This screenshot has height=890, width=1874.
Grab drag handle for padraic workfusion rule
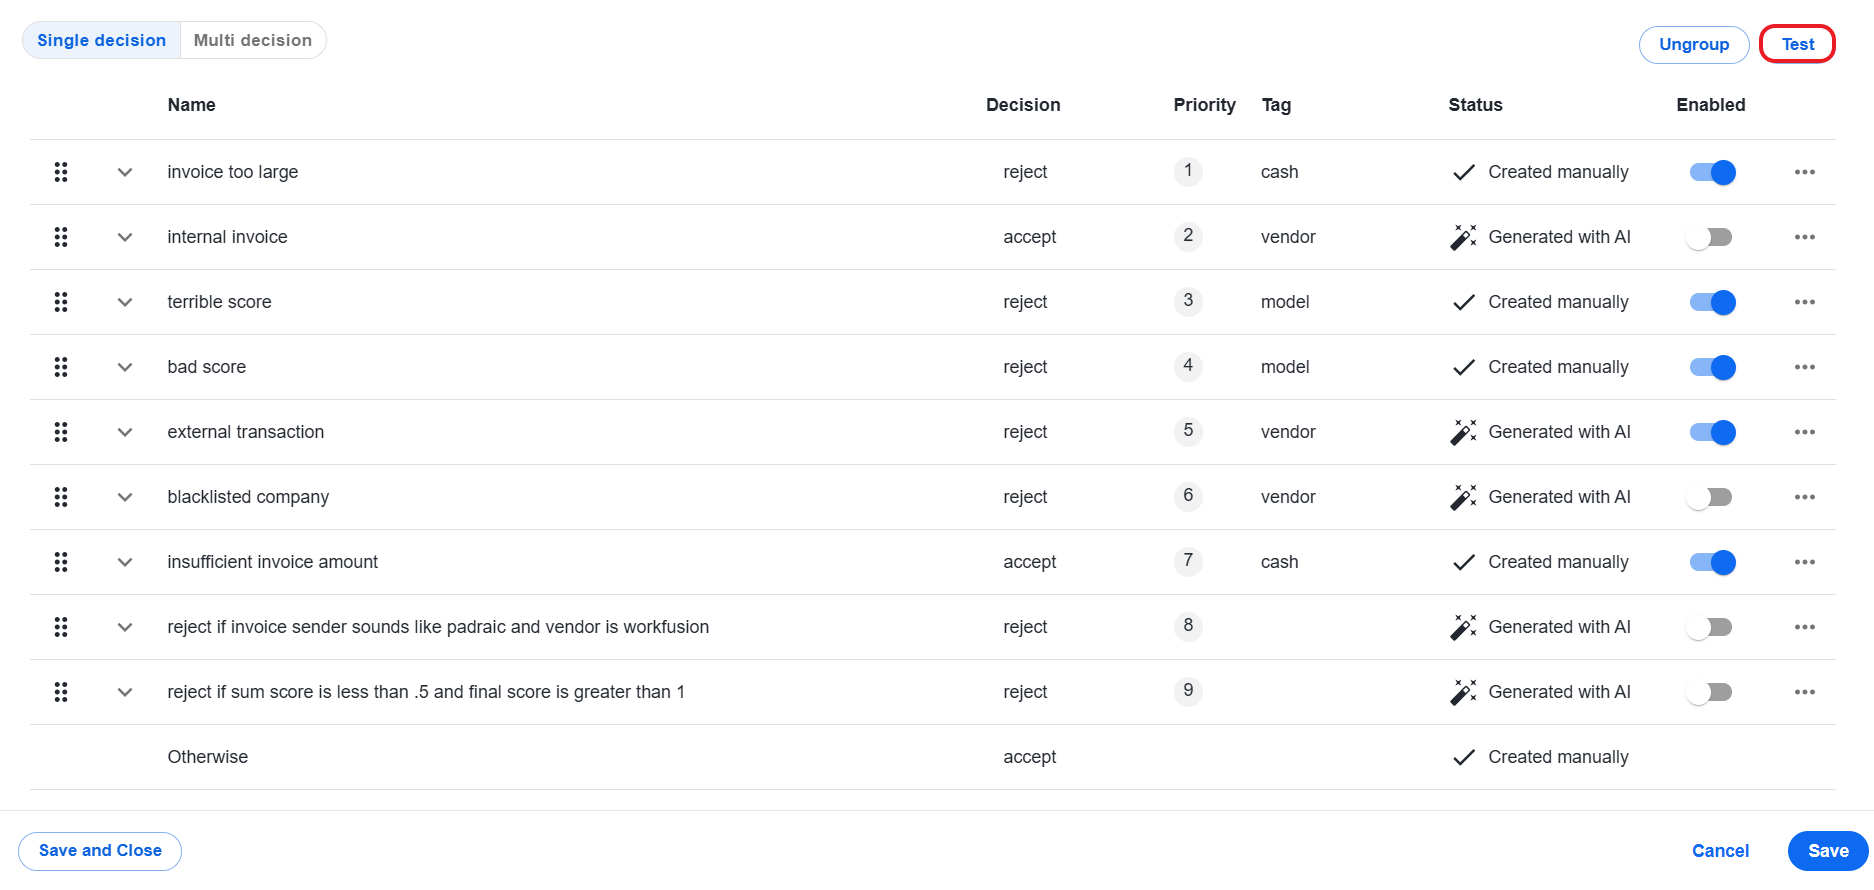(61, 627)
